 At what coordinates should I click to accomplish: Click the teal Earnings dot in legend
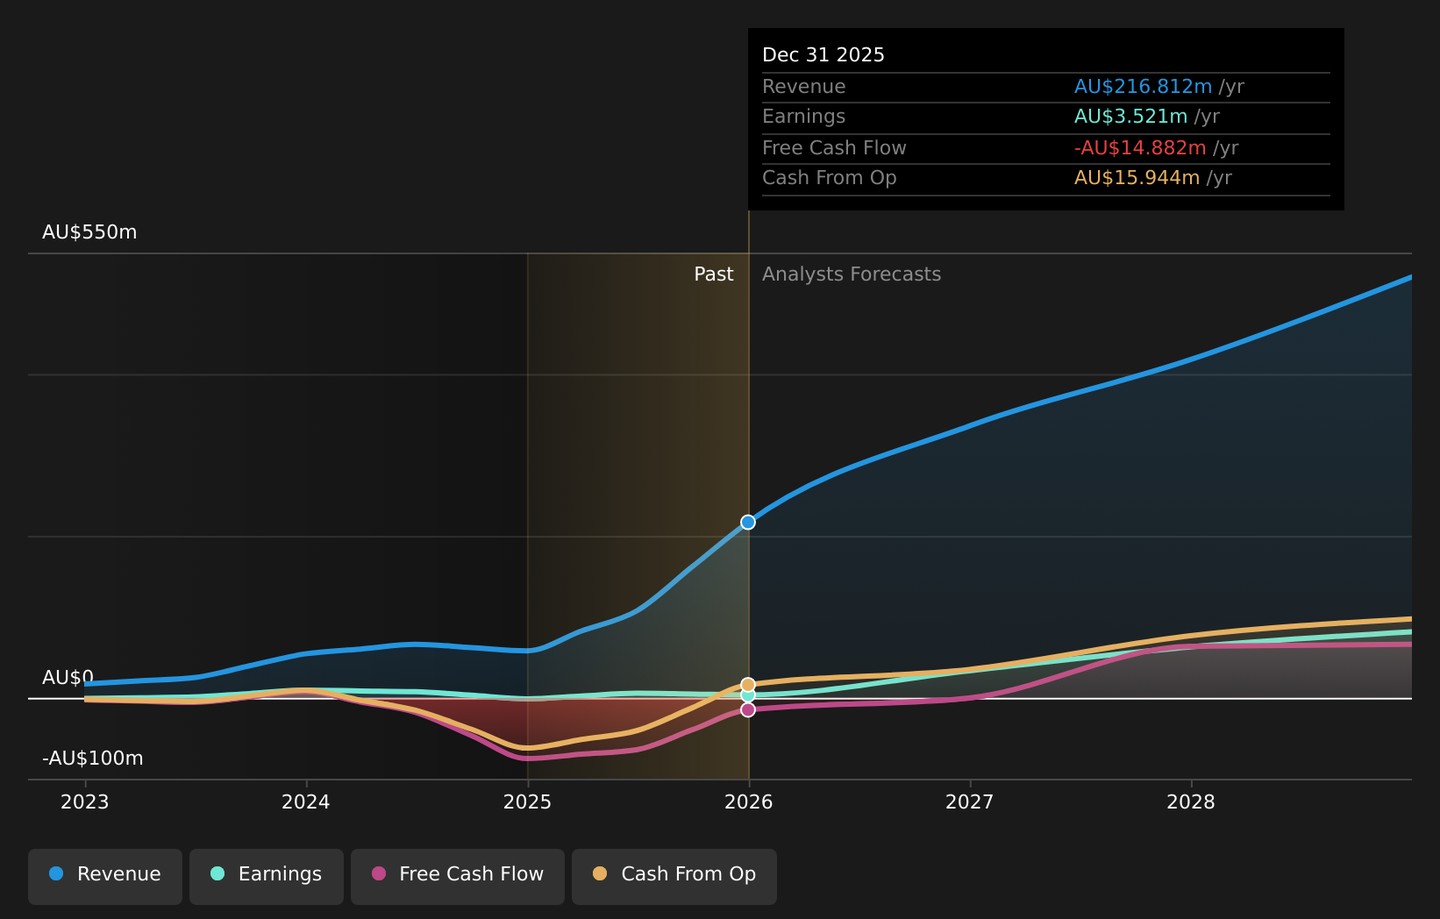(217, 874)
